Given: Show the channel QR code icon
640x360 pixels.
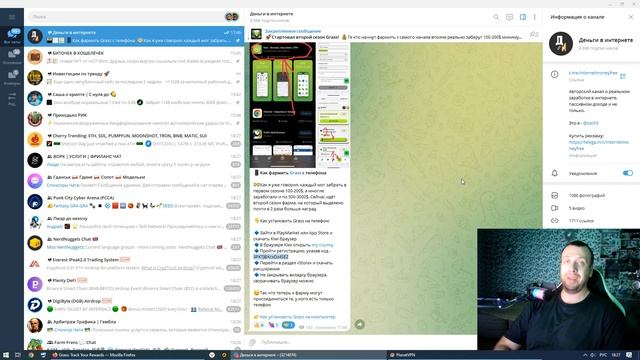Looking at the screenshot, I should pos(623,76).
